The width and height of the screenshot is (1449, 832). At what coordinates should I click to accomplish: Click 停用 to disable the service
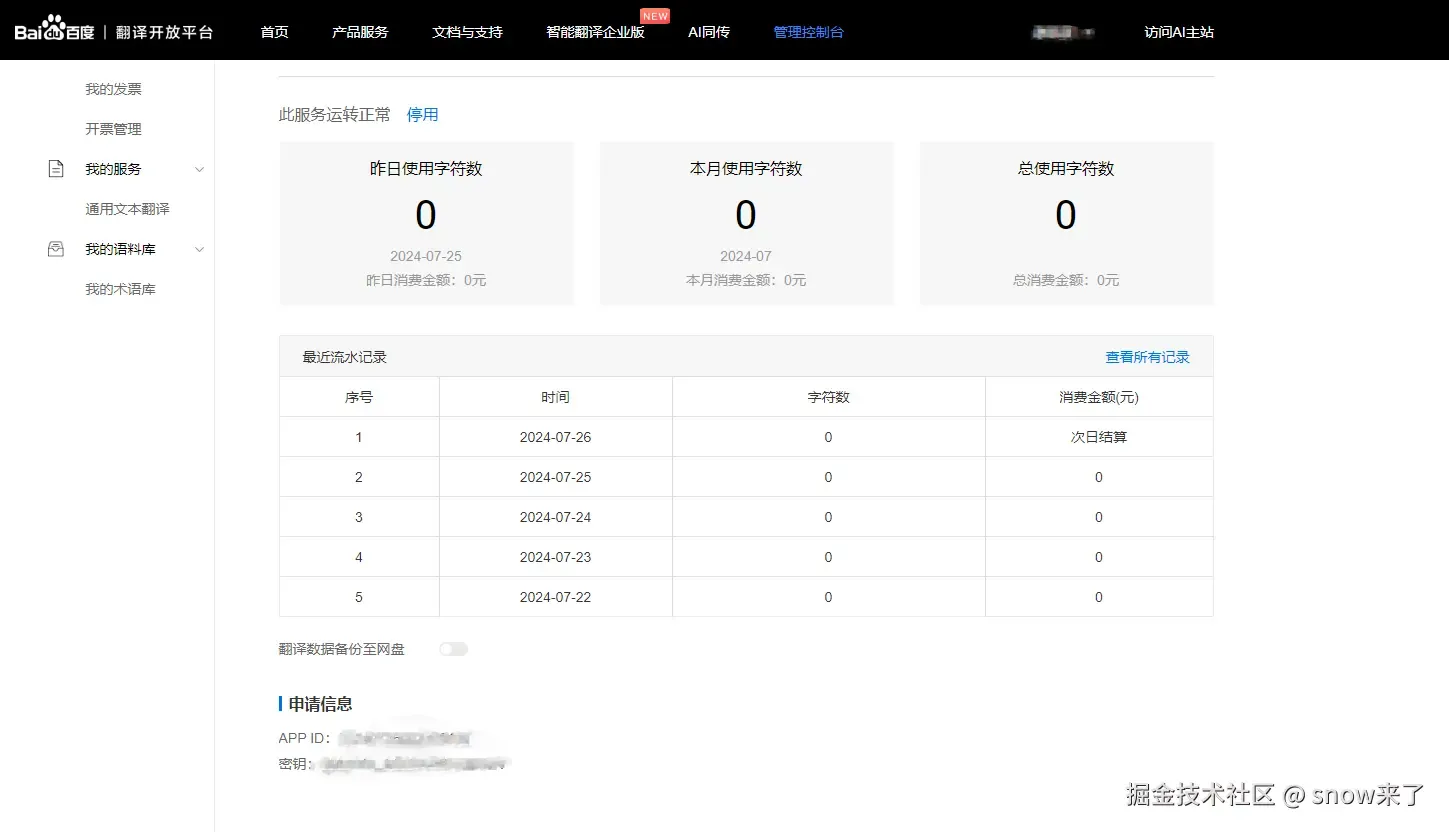click(x=422, y=115)
